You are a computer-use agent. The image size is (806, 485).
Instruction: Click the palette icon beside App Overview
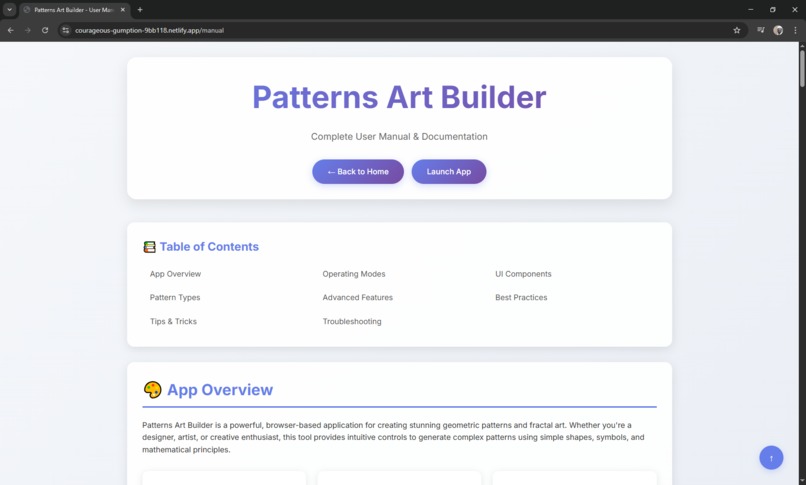152,390
